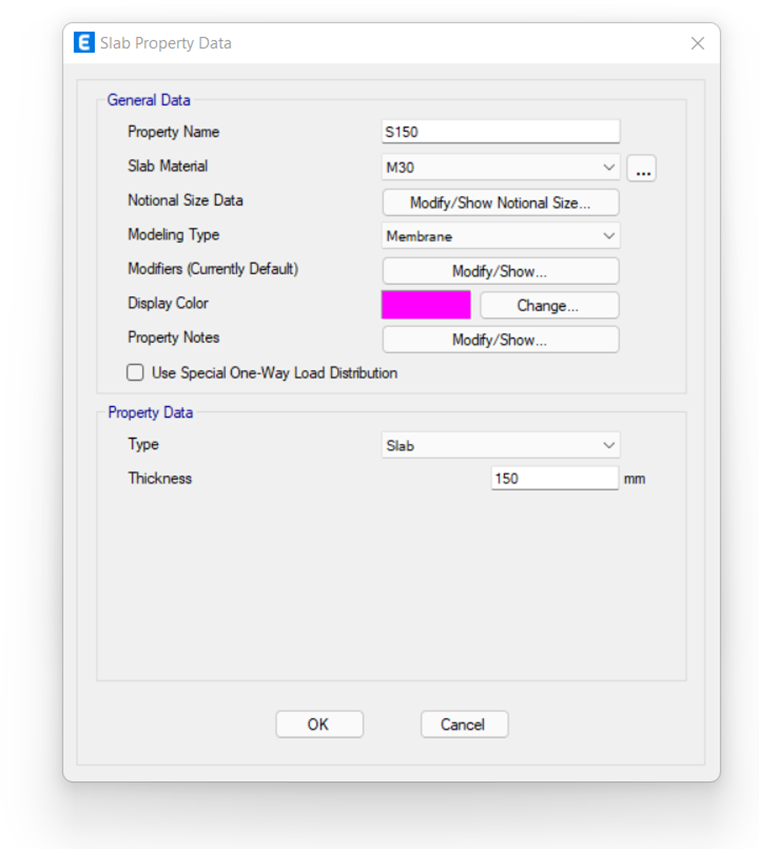759x849 pixels.
Task: Open the Type dropdown showing Slab
Action: coord(500,445)
